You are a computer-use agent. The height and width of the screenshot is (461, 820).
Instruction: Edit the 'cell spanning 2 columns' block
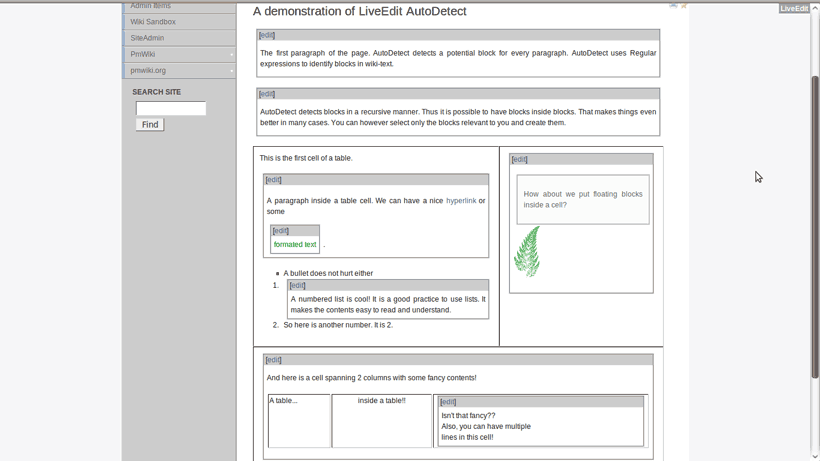[x=274, y=360]
